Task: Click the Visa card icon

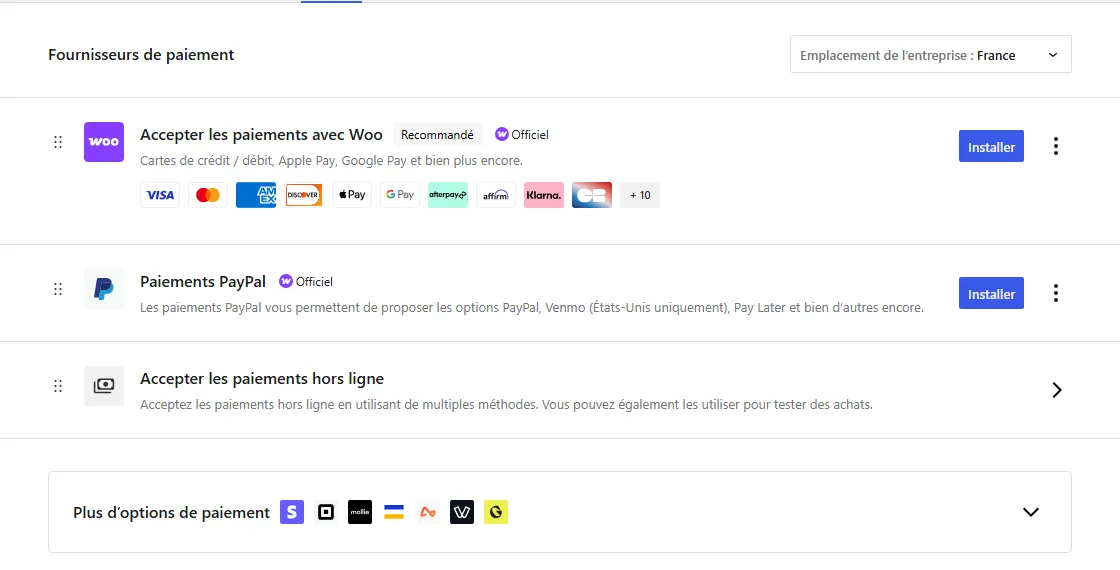Action: coord(160,195)
